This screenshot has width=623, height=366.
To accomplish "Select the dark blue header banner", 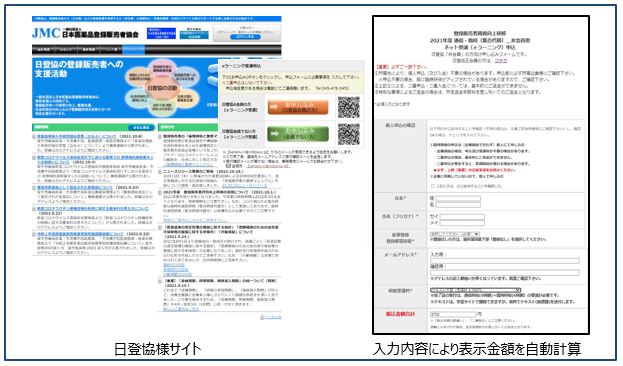I will click(x=161, y=33).
